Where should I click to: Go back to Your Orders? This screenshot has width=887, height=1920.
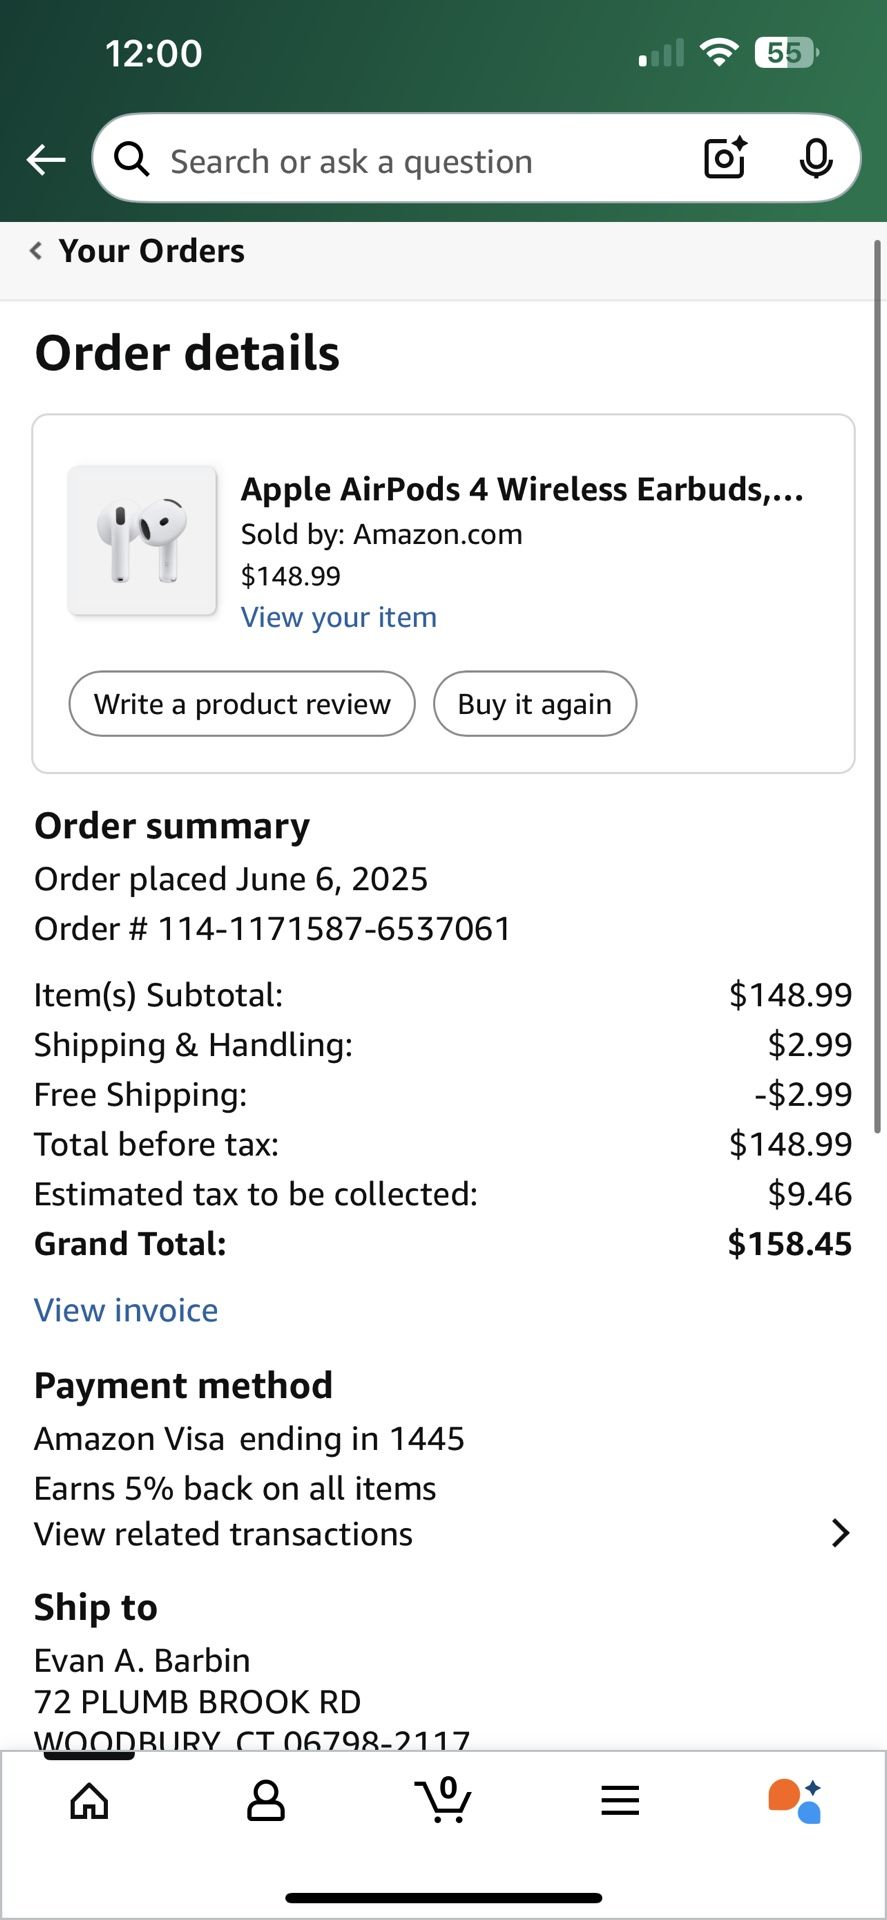[x=135, y=250]
